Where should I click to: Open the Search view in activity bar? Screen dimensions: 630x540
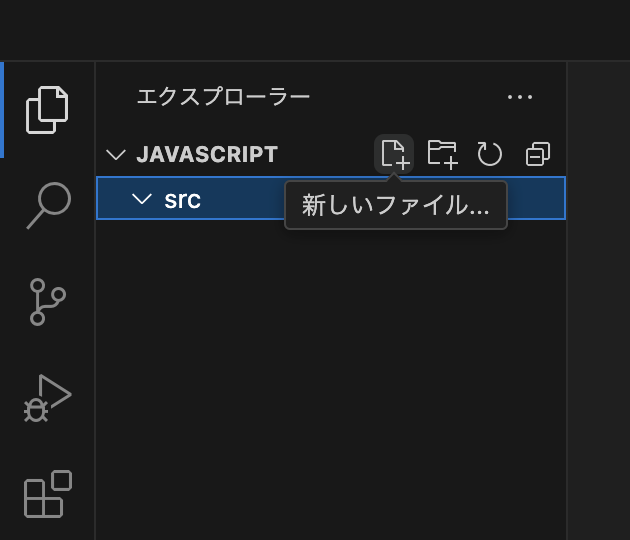pos(47,205)
